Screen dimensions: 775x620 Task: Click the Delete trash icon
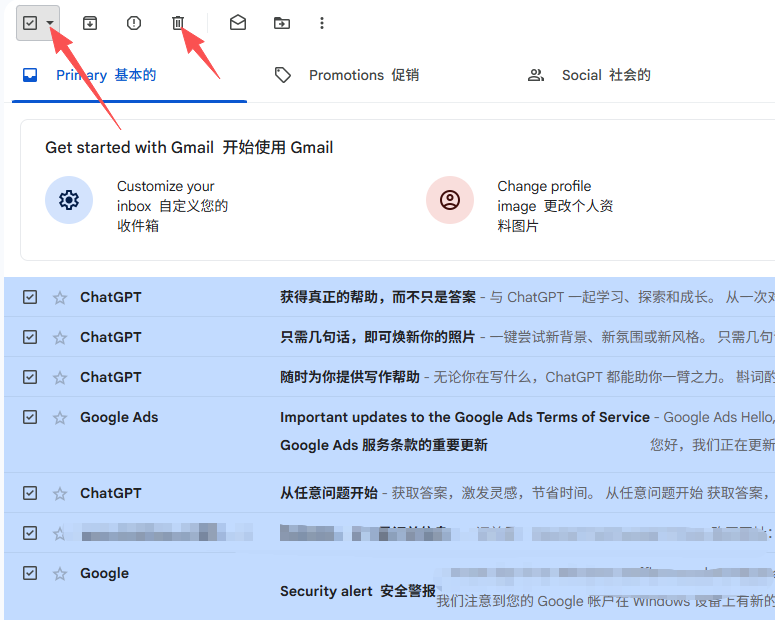pos(178,23)
